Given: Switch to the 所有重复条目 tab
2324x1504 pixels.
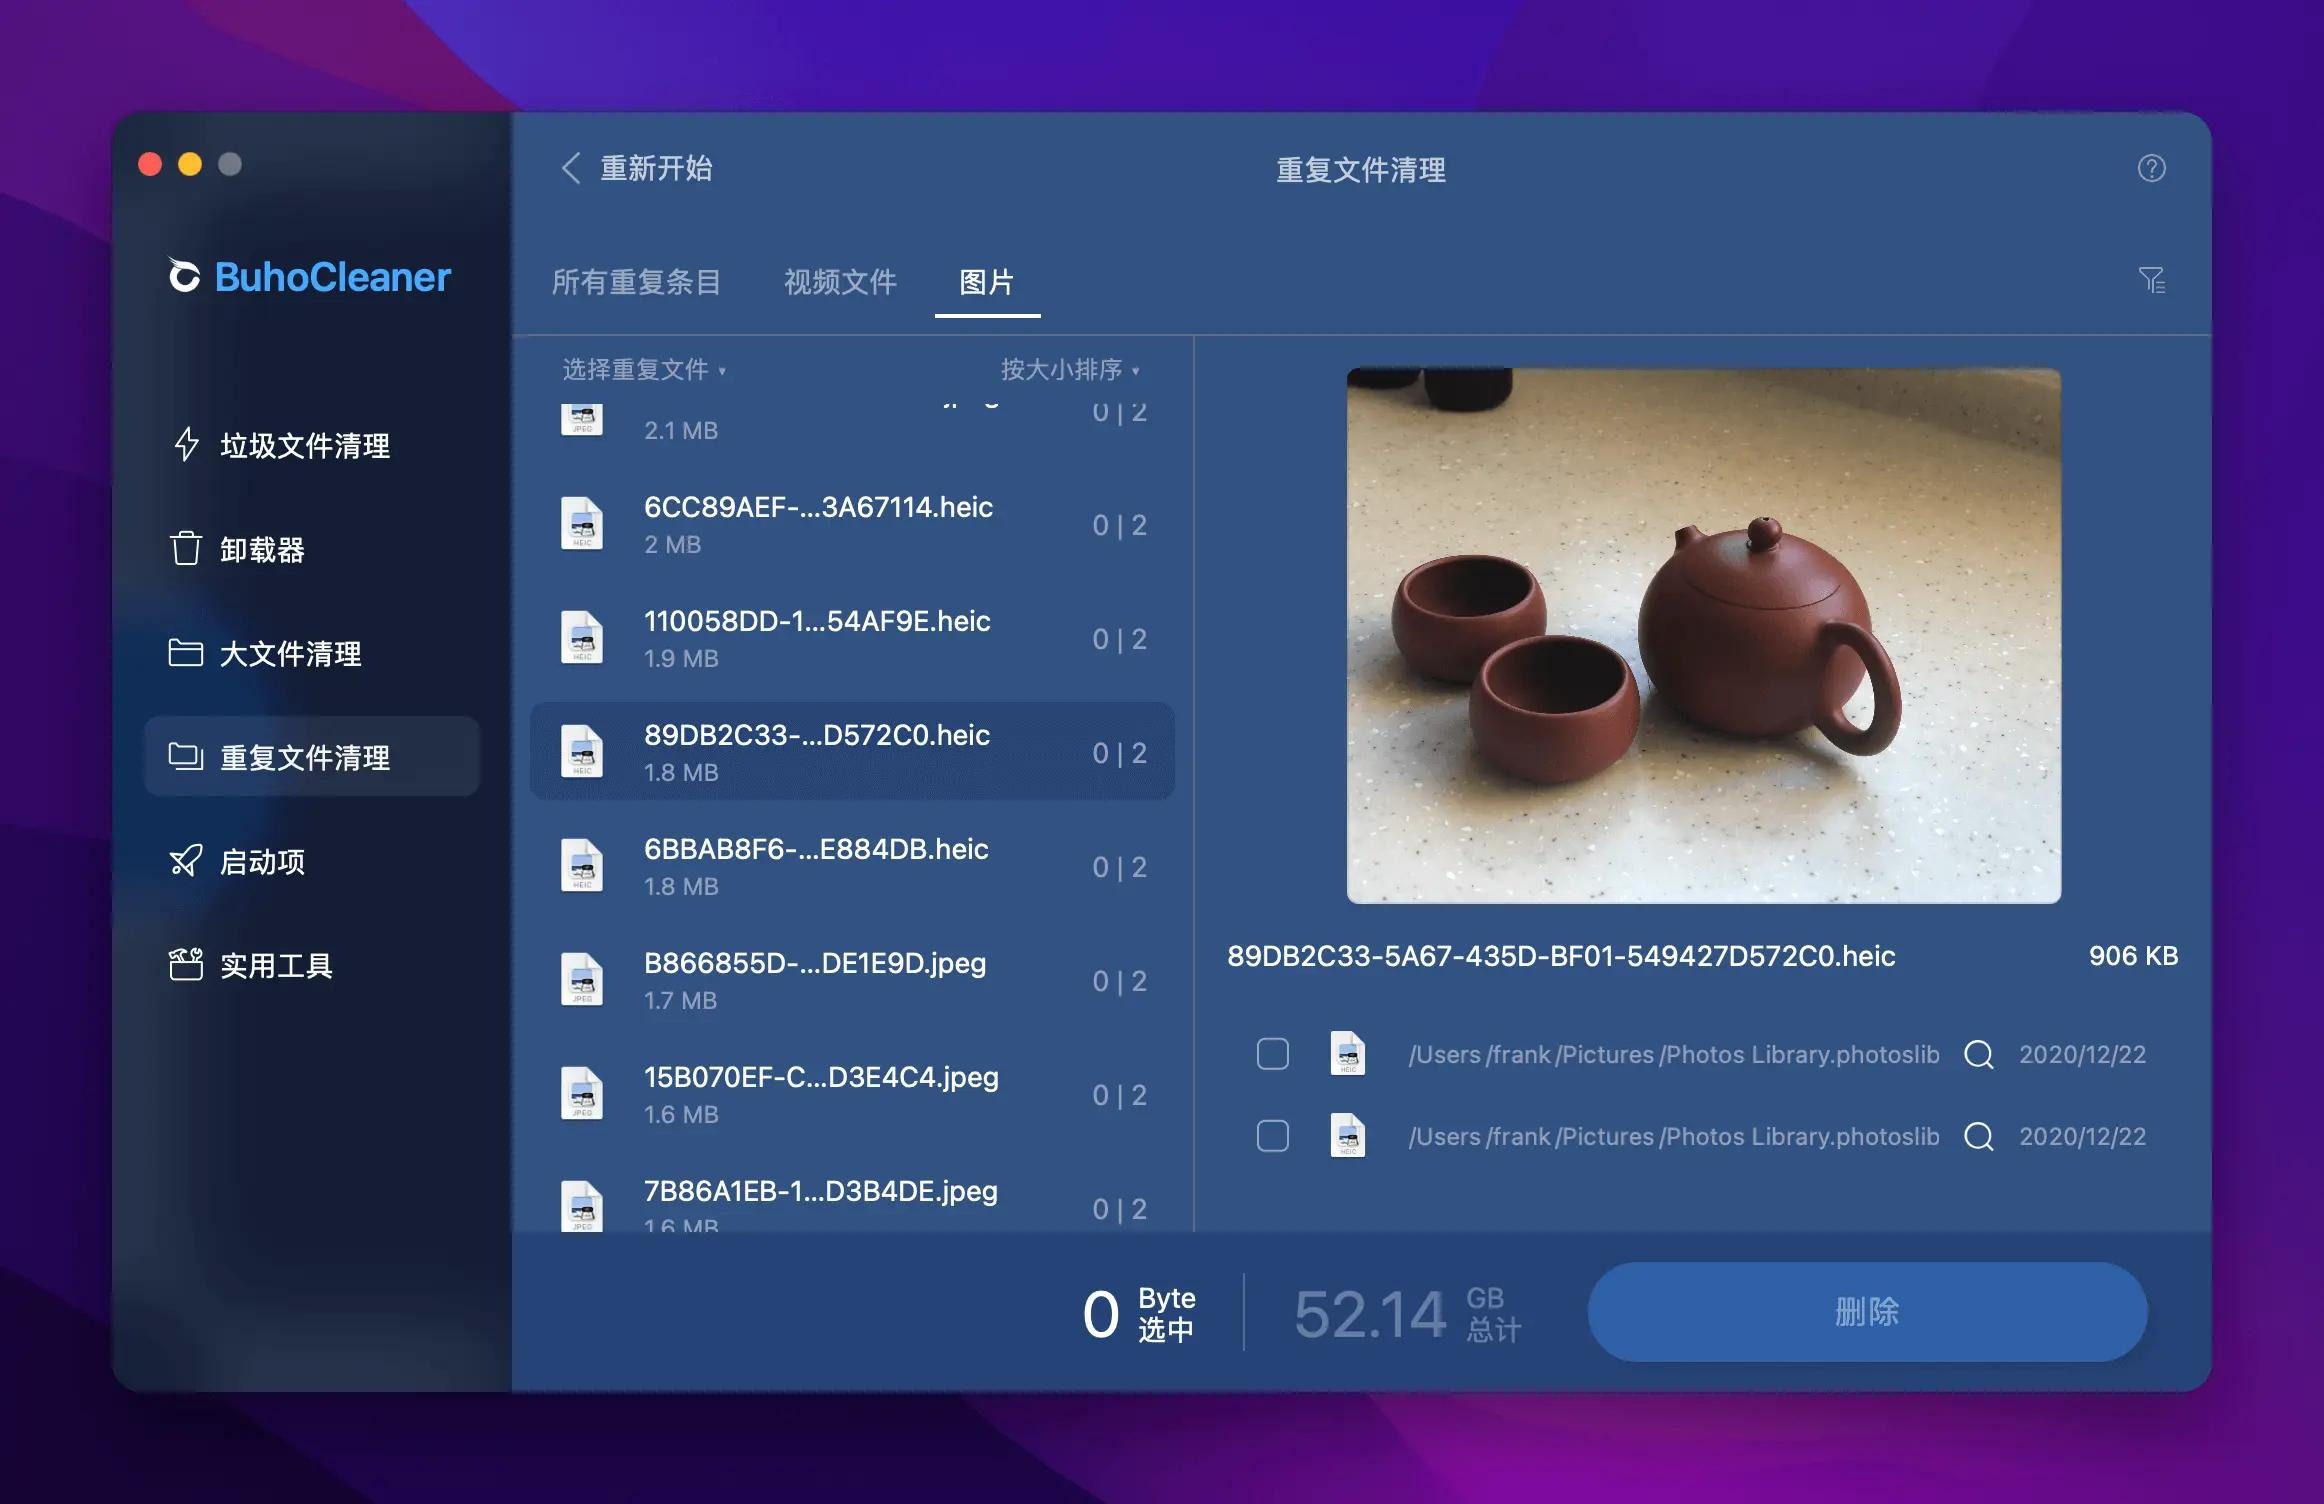Looking at the screenshot, I should tap(637, 283).
